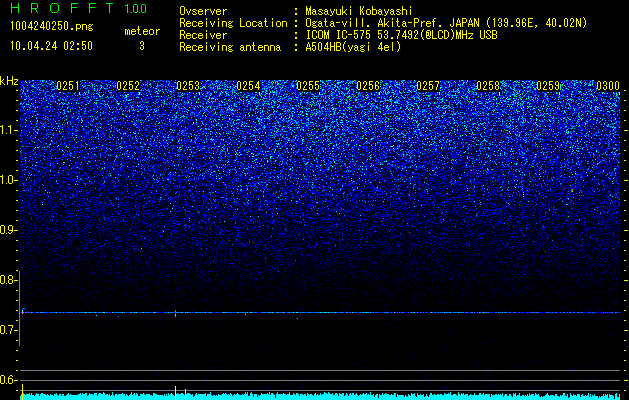
Task: Click the 0256 time marker
Action: [368, 86]
